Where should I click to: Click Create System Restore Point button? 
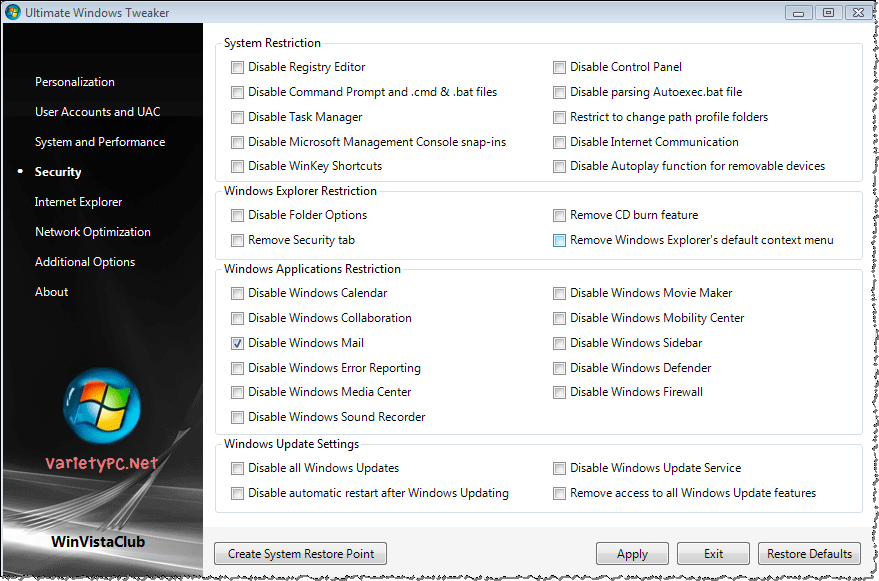pyautogui.click(x=300, y=554)
